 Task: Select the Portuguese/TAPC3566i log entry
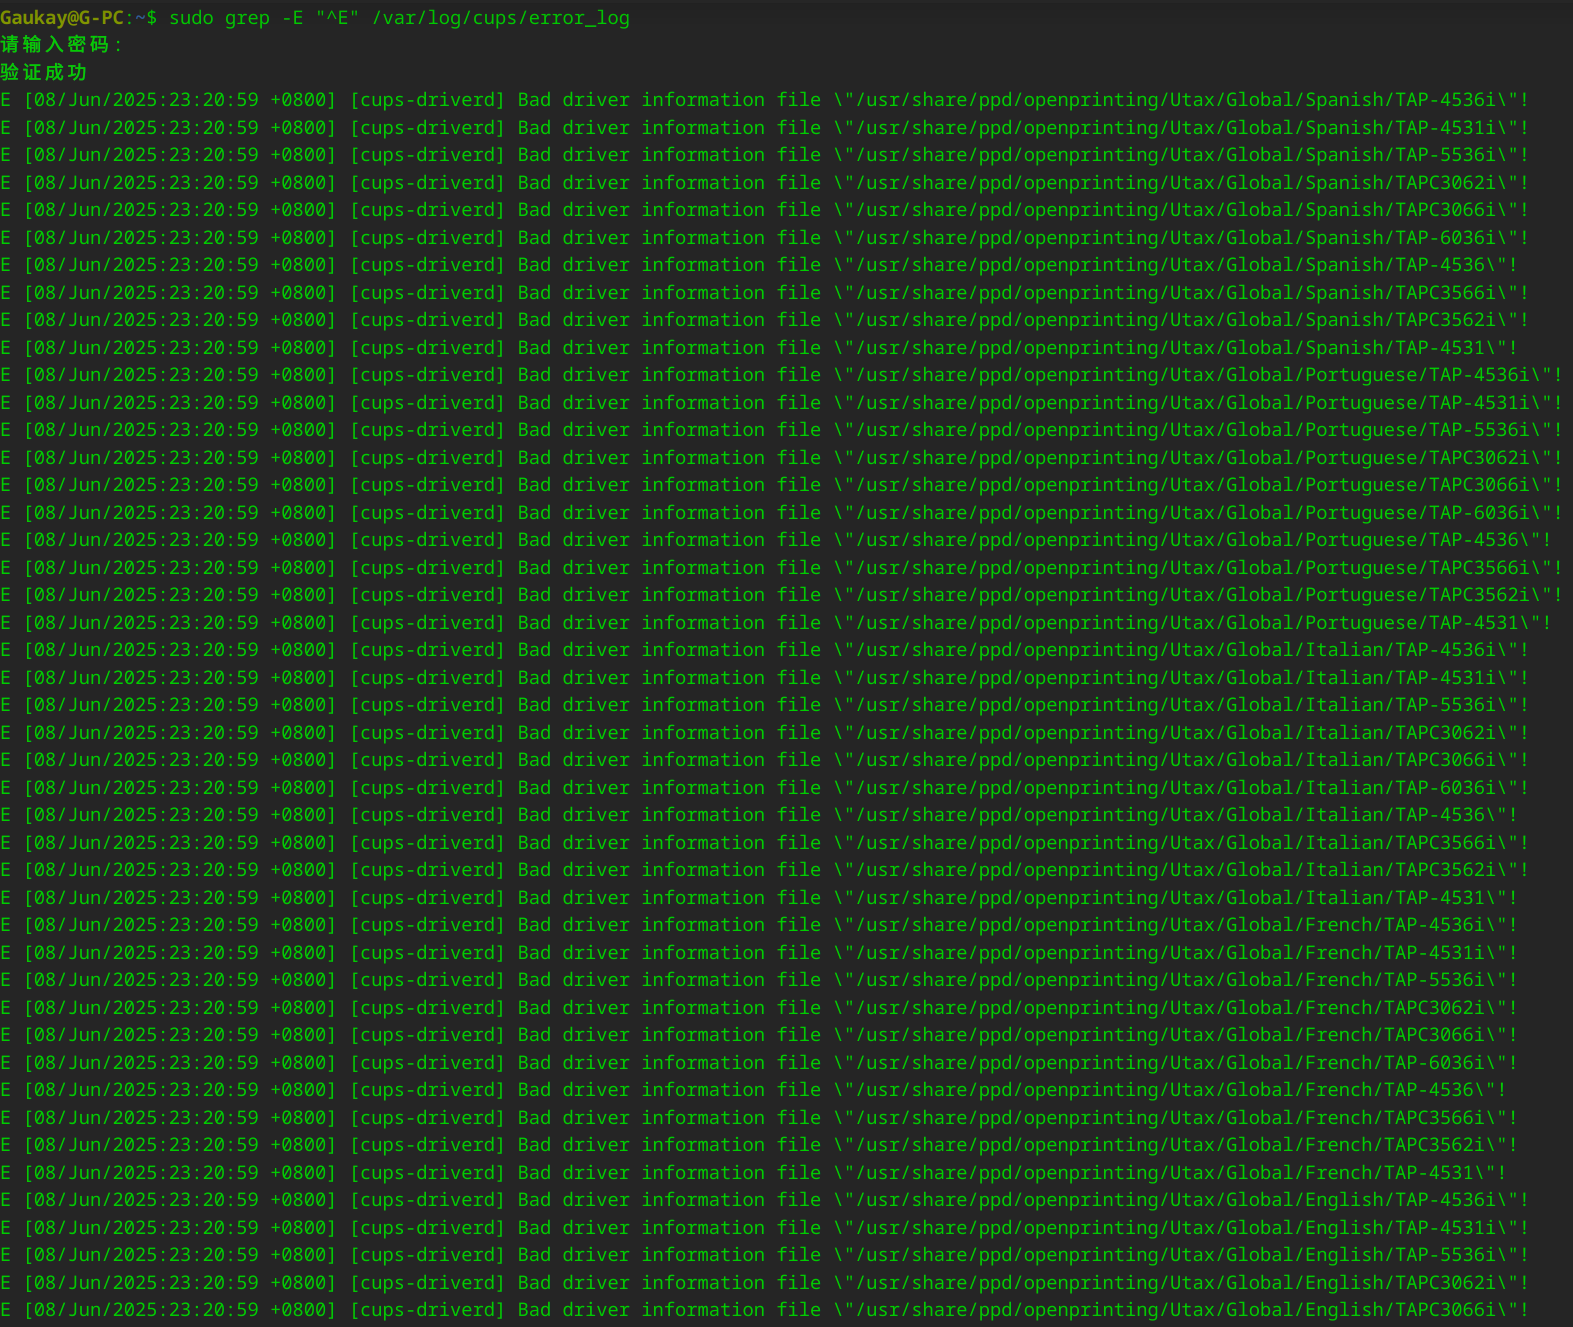[781, 568]
